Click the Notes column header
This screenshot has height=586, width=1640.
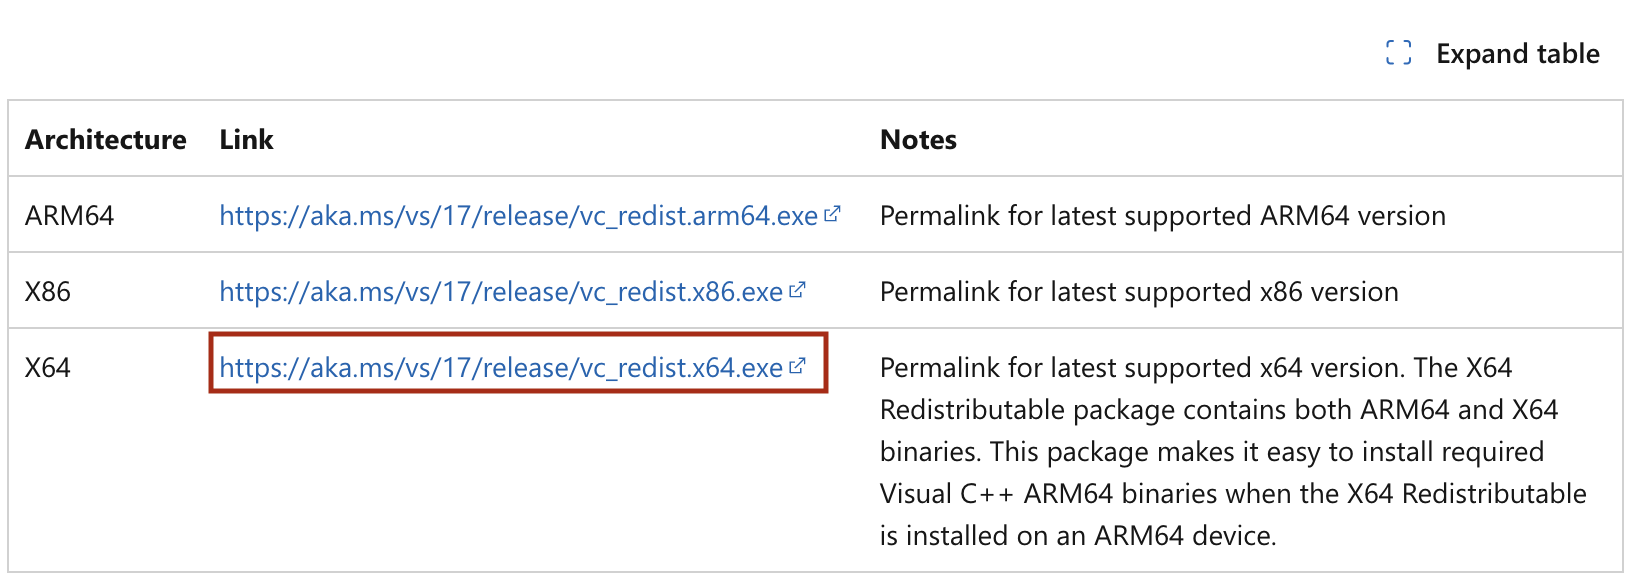pyautogui.click(x=917, y=140)
